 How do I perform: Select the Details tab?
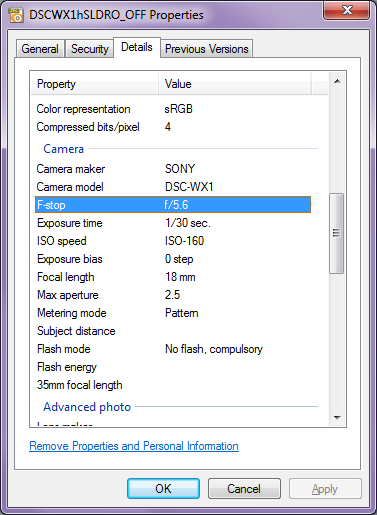137,47
